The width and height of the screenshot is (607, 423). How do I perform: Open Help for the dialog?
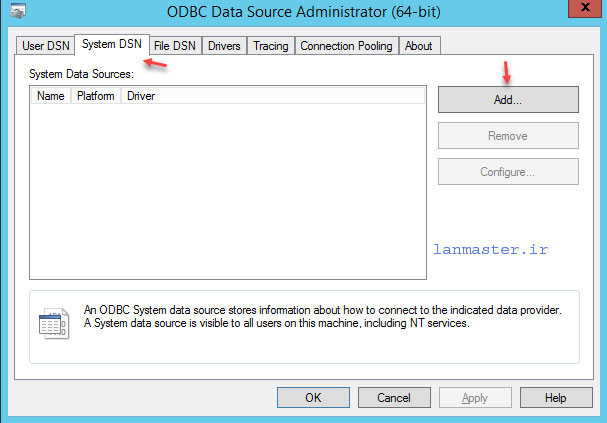pyautogui.click(x=556, y=397)
